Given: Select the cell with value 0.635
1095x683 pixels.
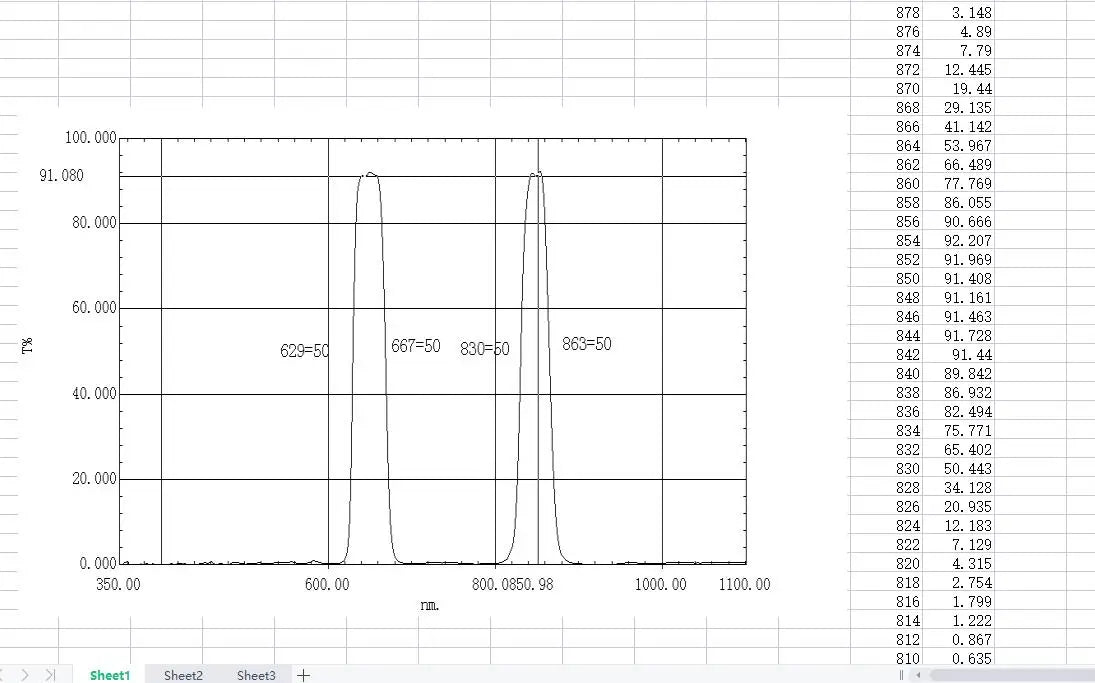Looking at the screenshot, I should [959, 659].
